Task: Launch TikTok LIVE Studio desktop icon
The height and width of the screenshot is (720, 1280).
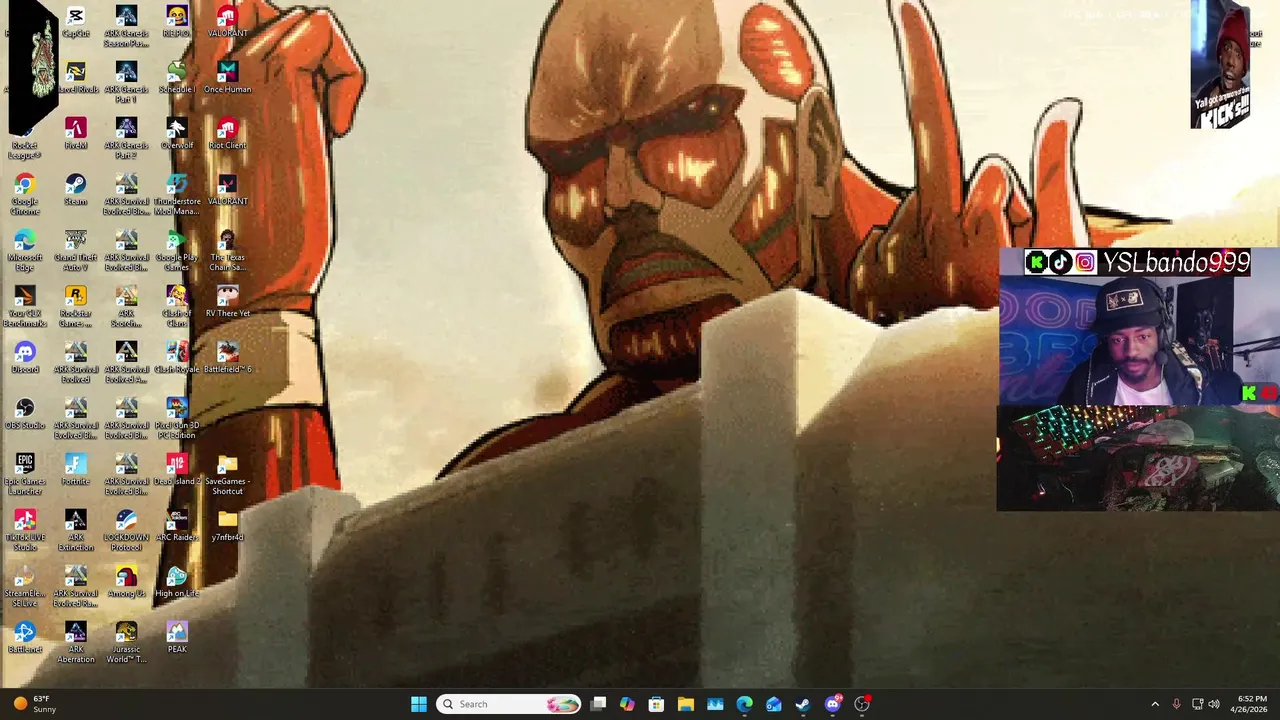Action: click(x=25, y=530)
